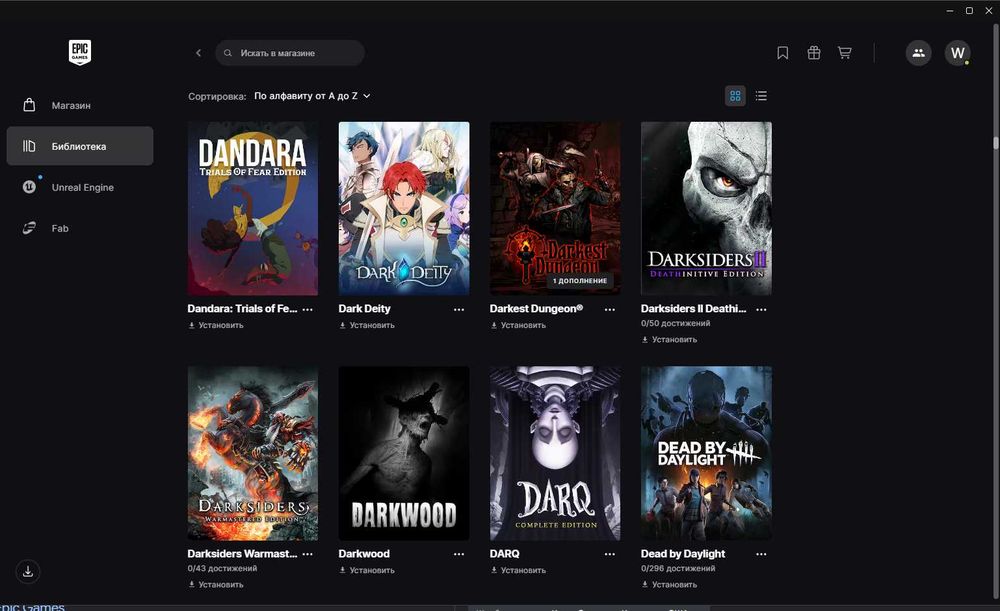Open the Dandara cover thumbnail
Screen dimensions: 1000x611
253,209
